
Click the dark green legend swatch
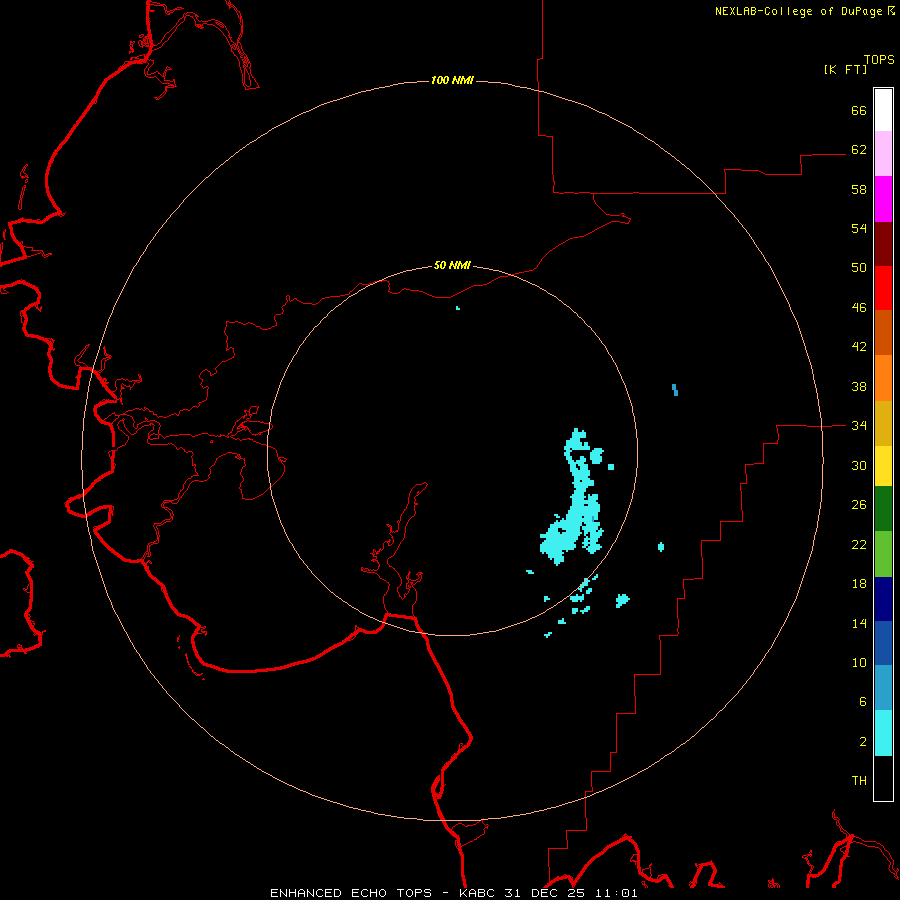[883, 509]
